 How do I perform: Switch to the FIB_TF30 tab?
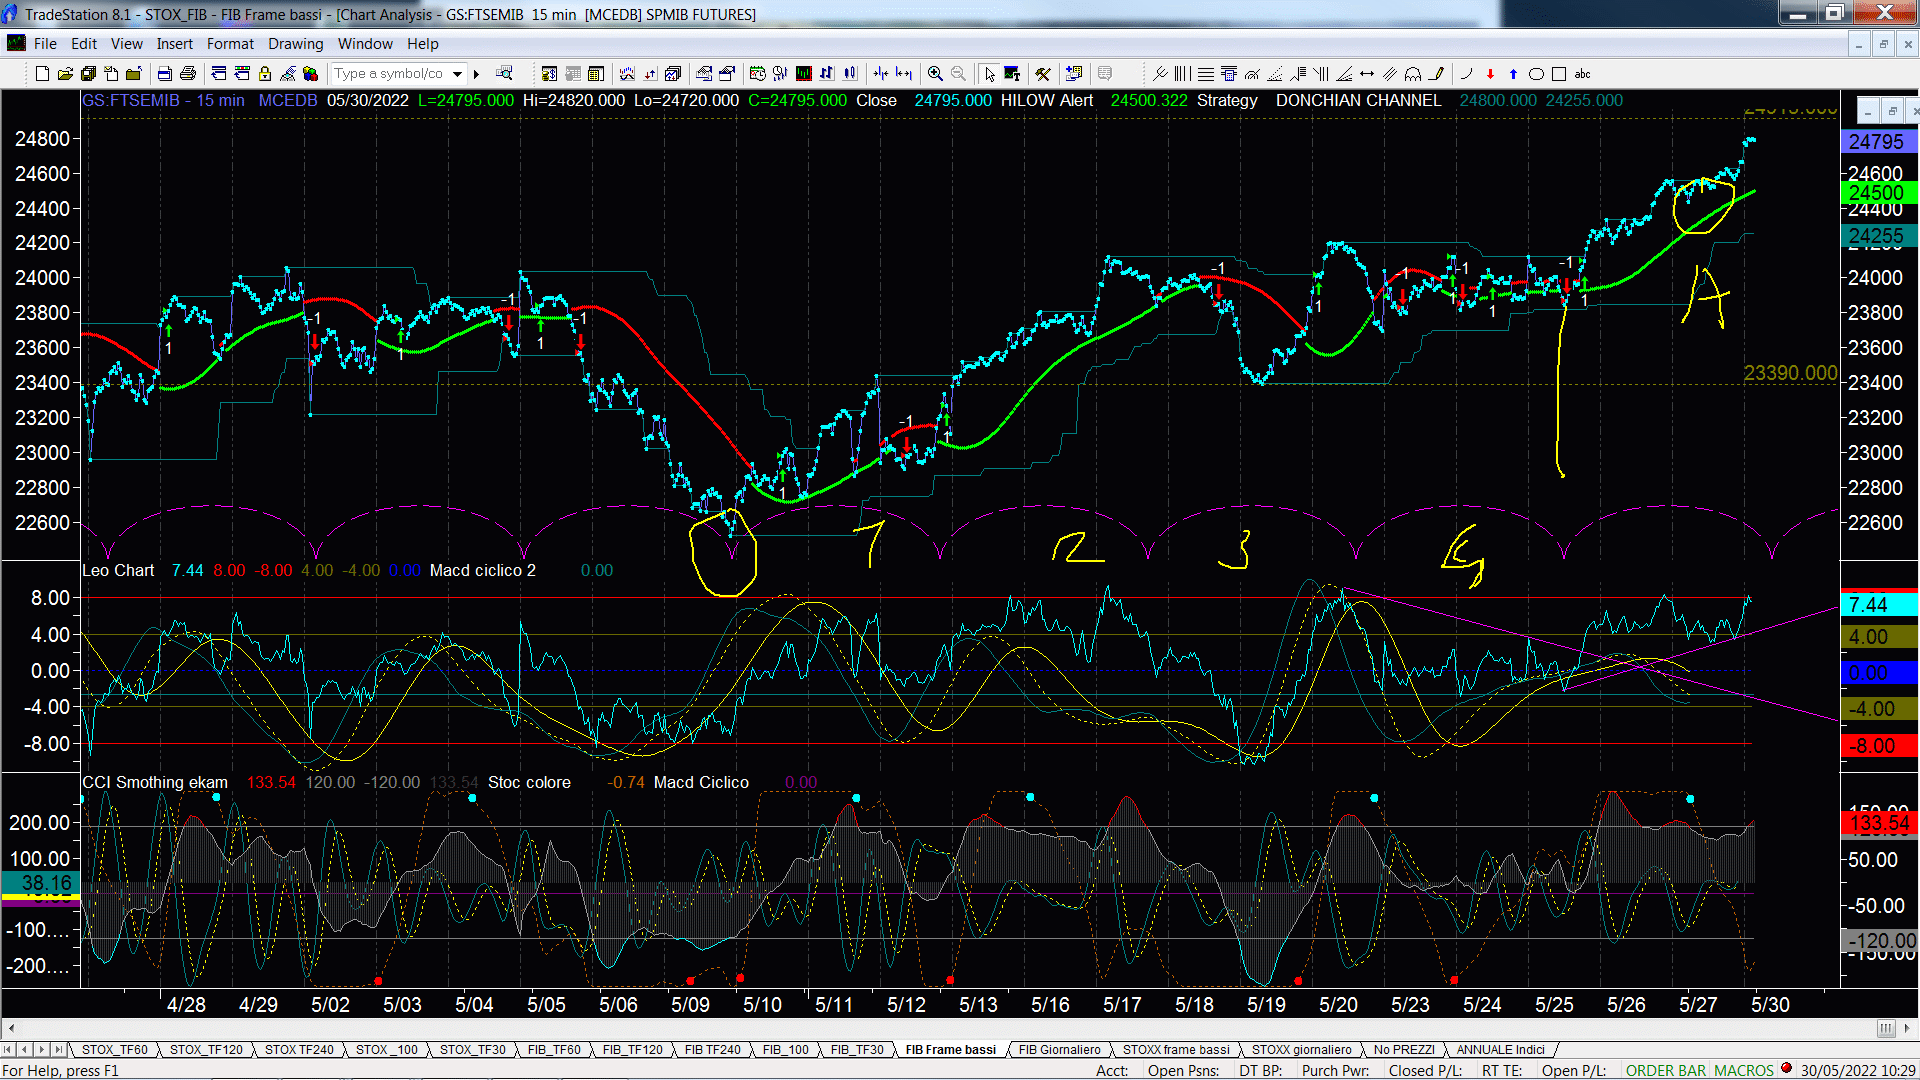857,1050
